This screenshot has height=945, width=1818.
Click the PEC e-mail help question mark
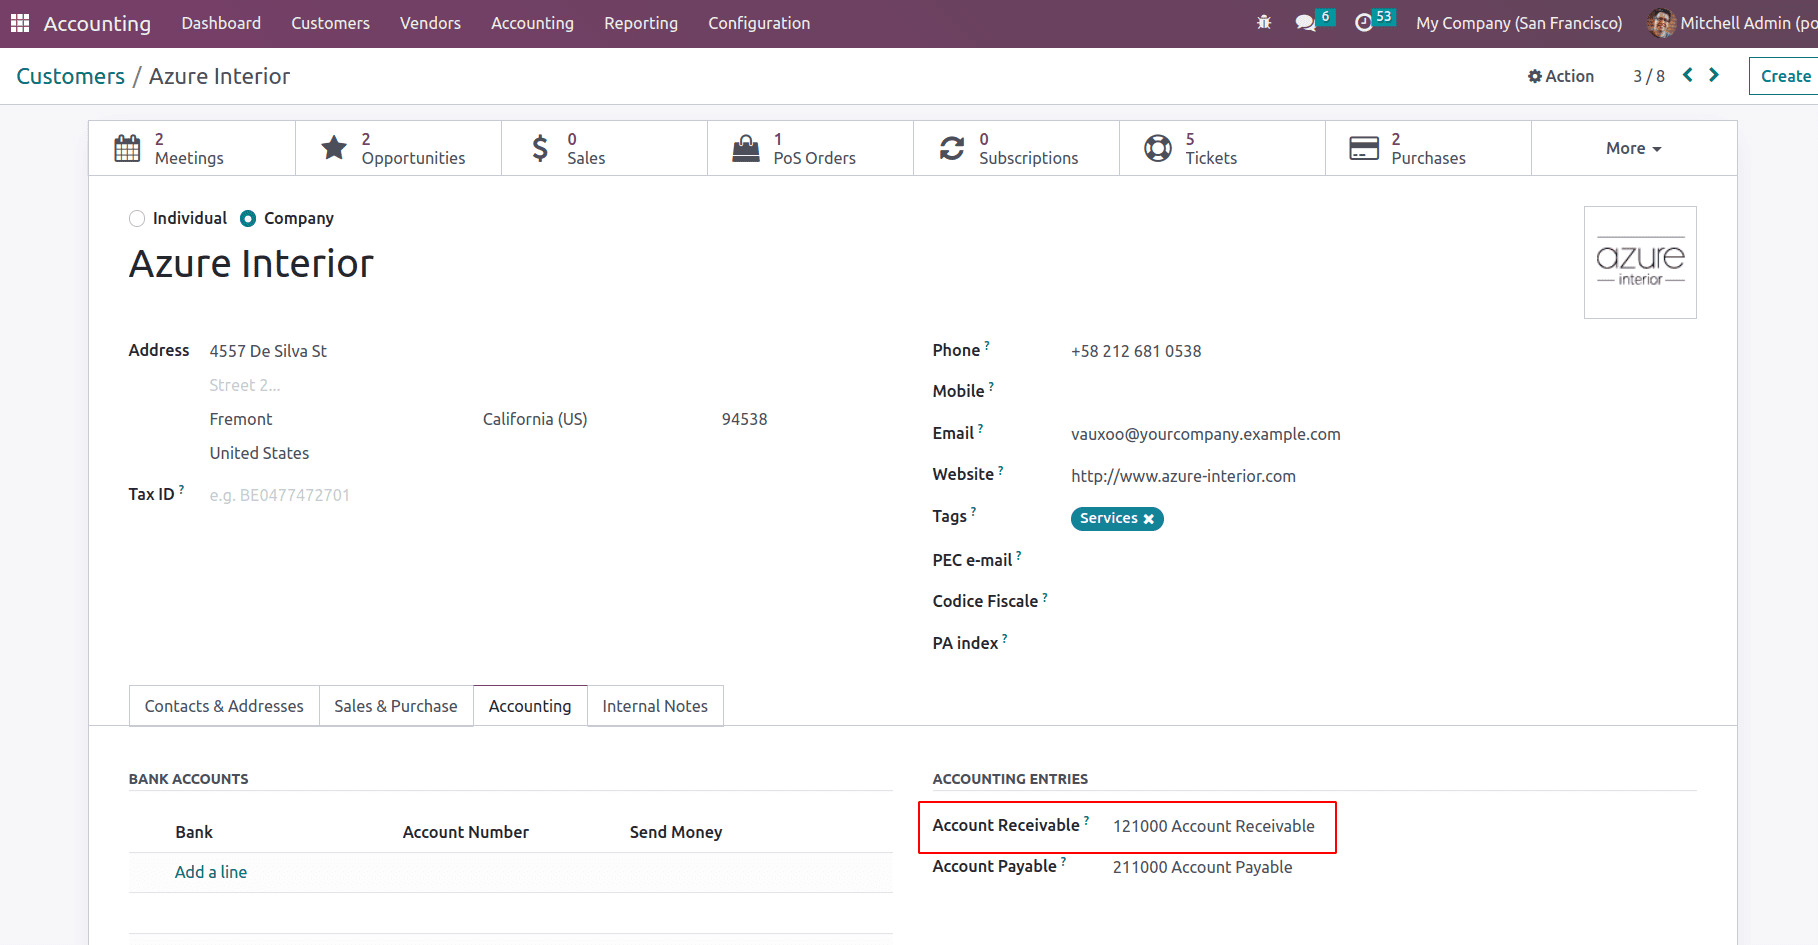1019,555
